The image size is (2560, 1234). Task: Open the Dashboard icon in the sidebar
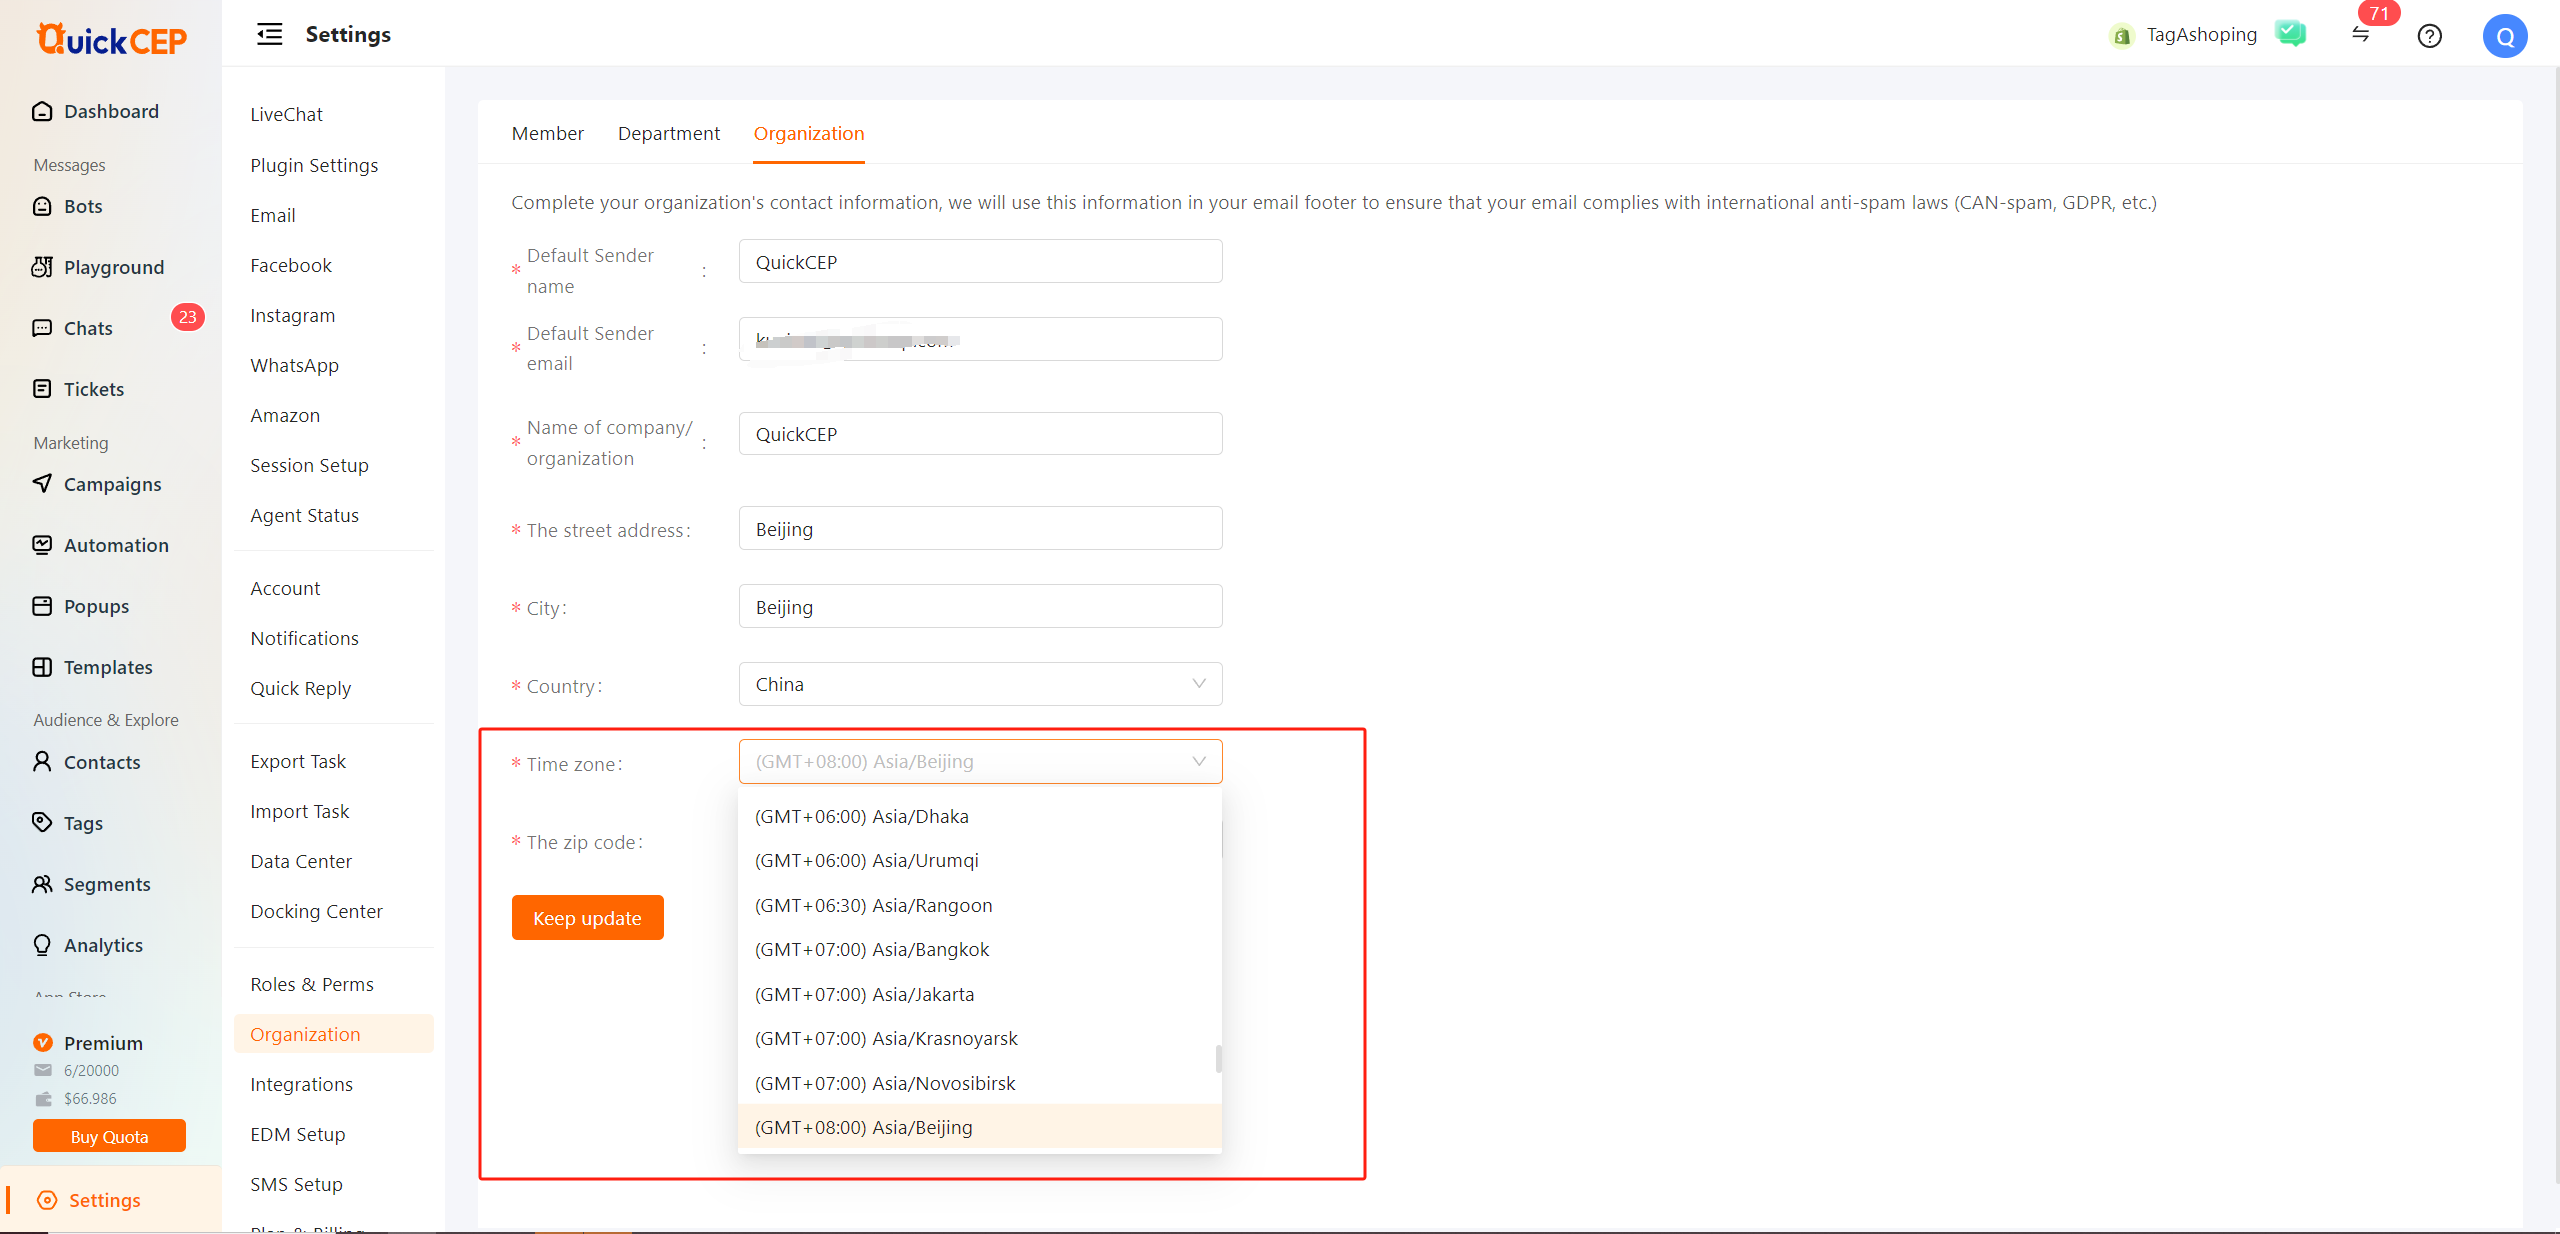pos(42,111)
